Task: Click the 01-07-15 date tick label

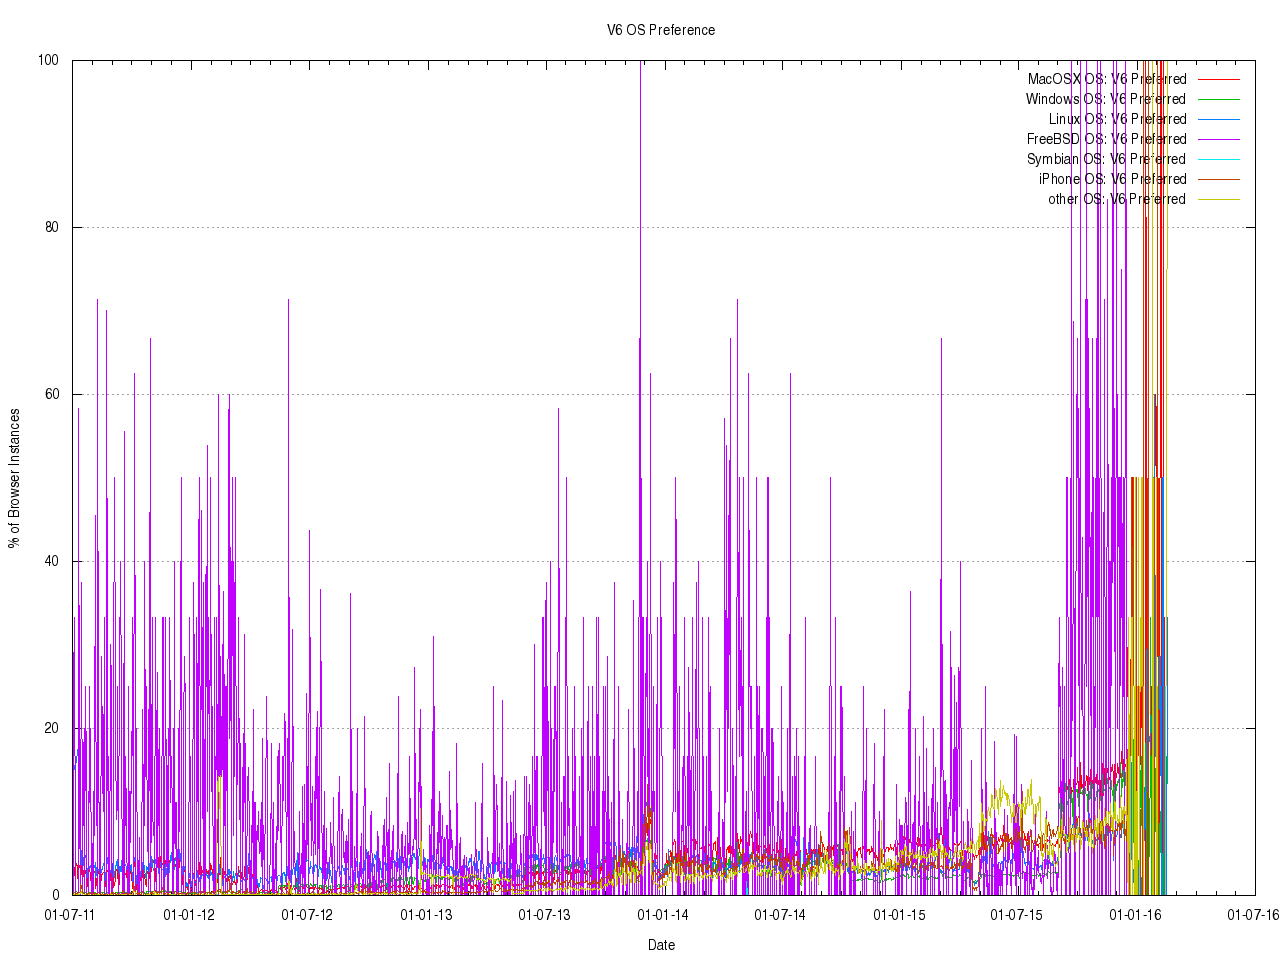Action: click(x=1017, y=914)
